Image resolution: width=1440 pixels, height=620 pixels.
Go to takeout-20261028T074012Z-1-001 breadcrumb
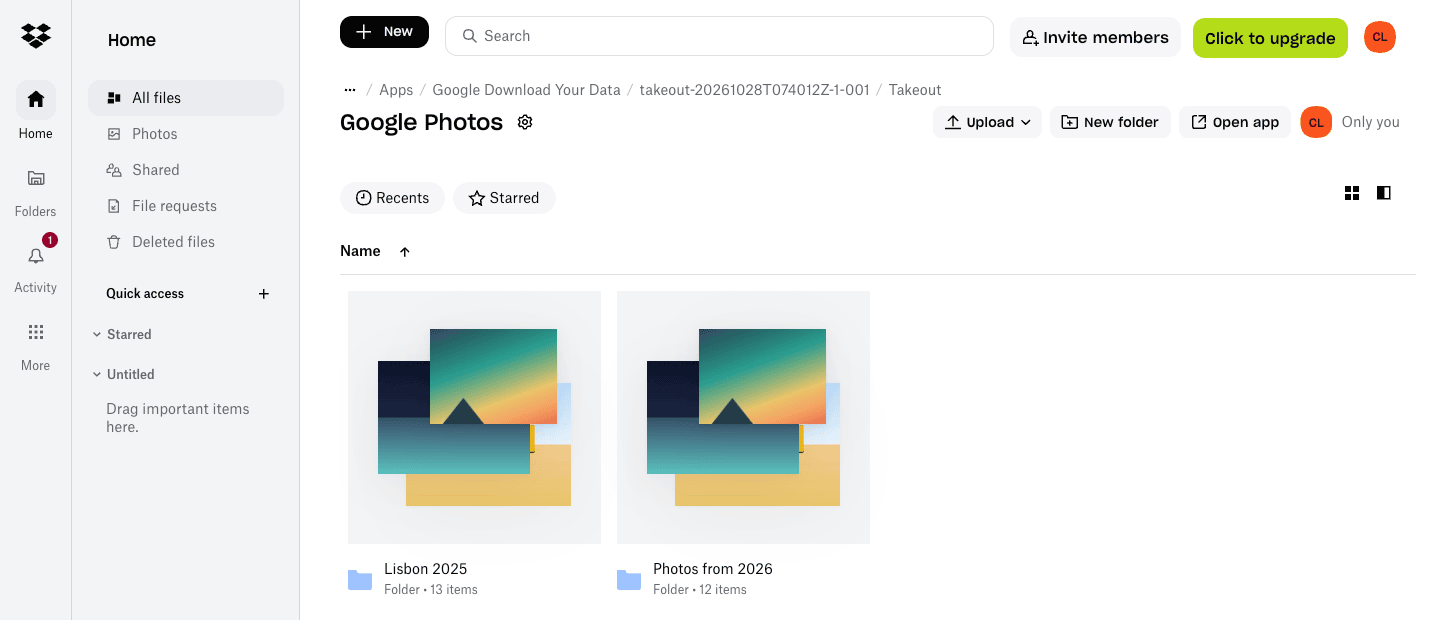(x=754, y=90)
